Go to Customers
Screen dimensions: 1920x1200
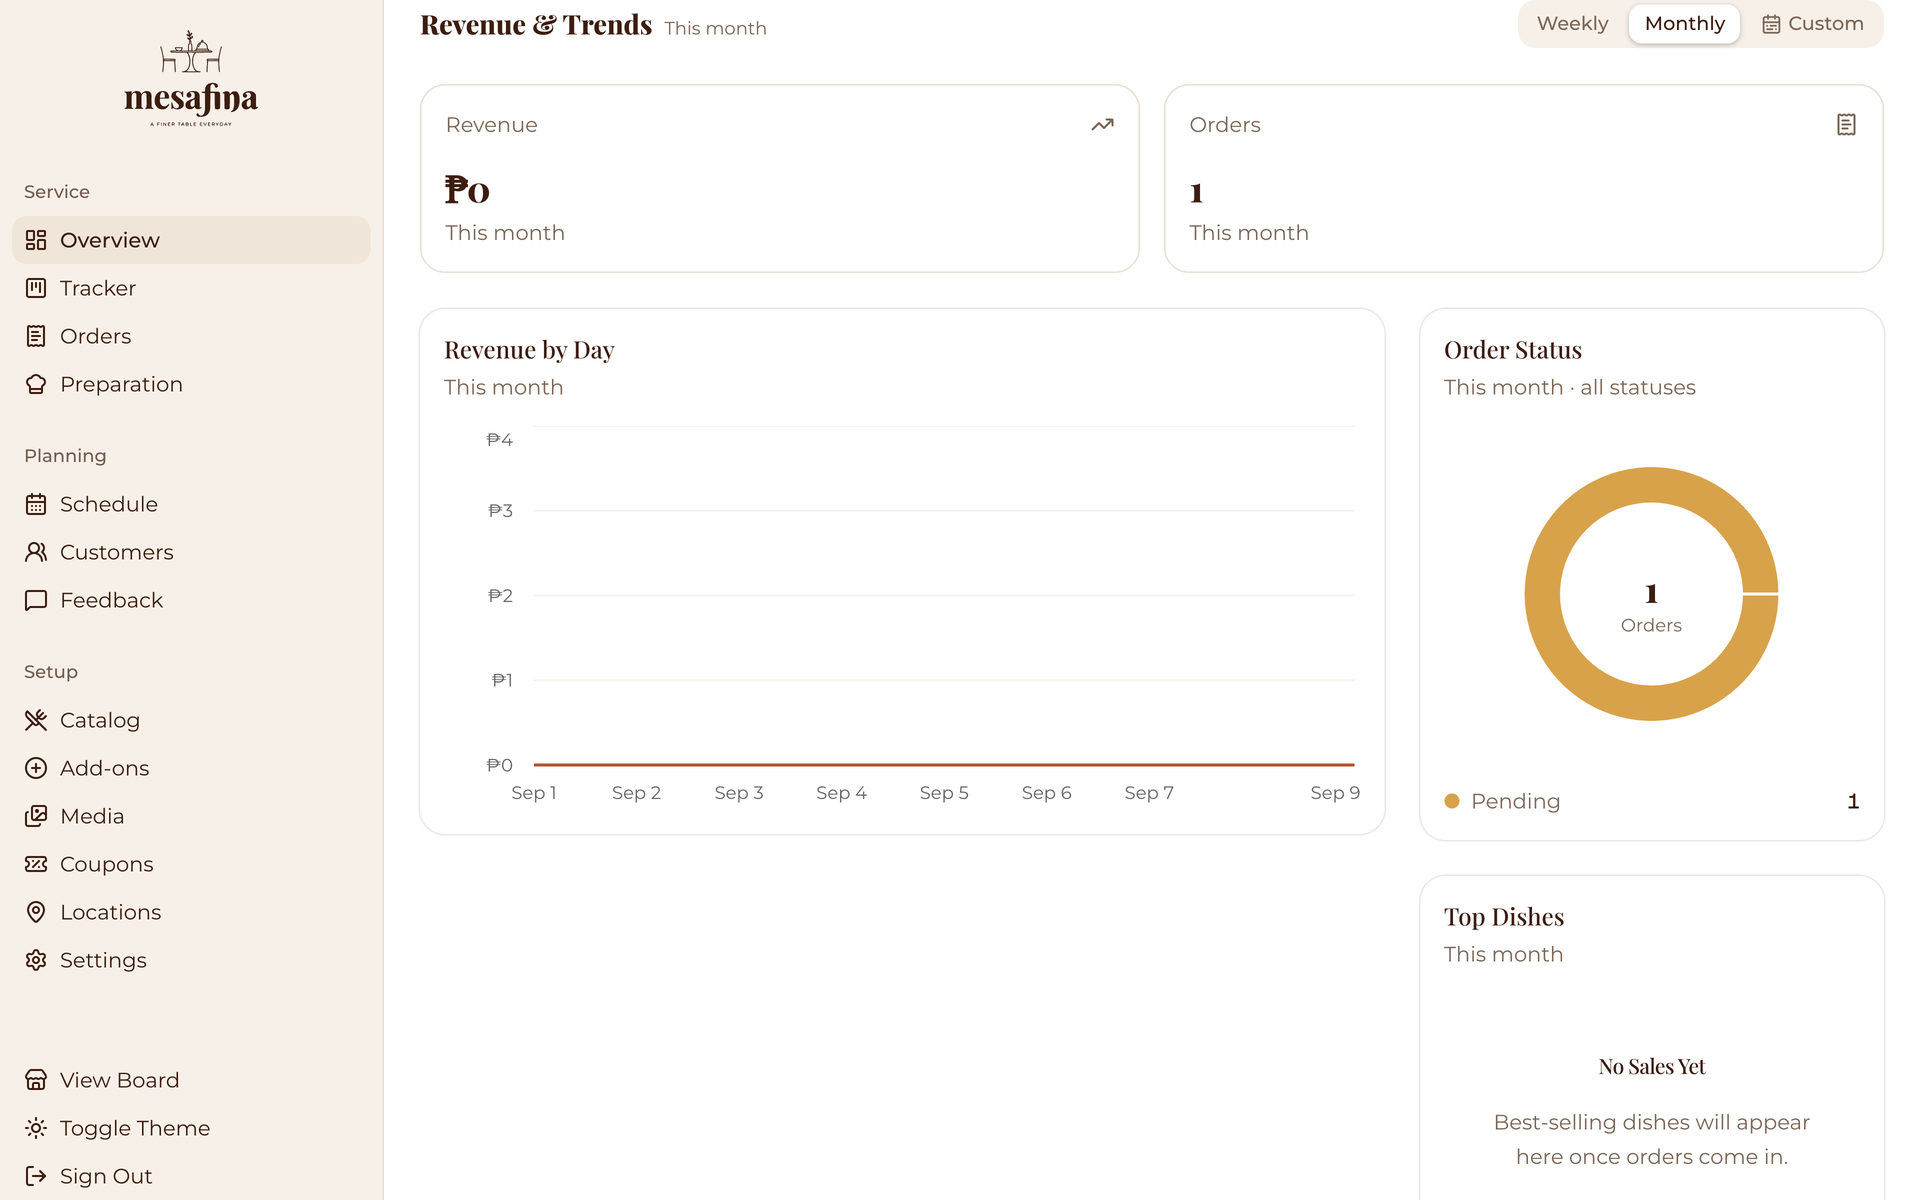tap(191, 552)
